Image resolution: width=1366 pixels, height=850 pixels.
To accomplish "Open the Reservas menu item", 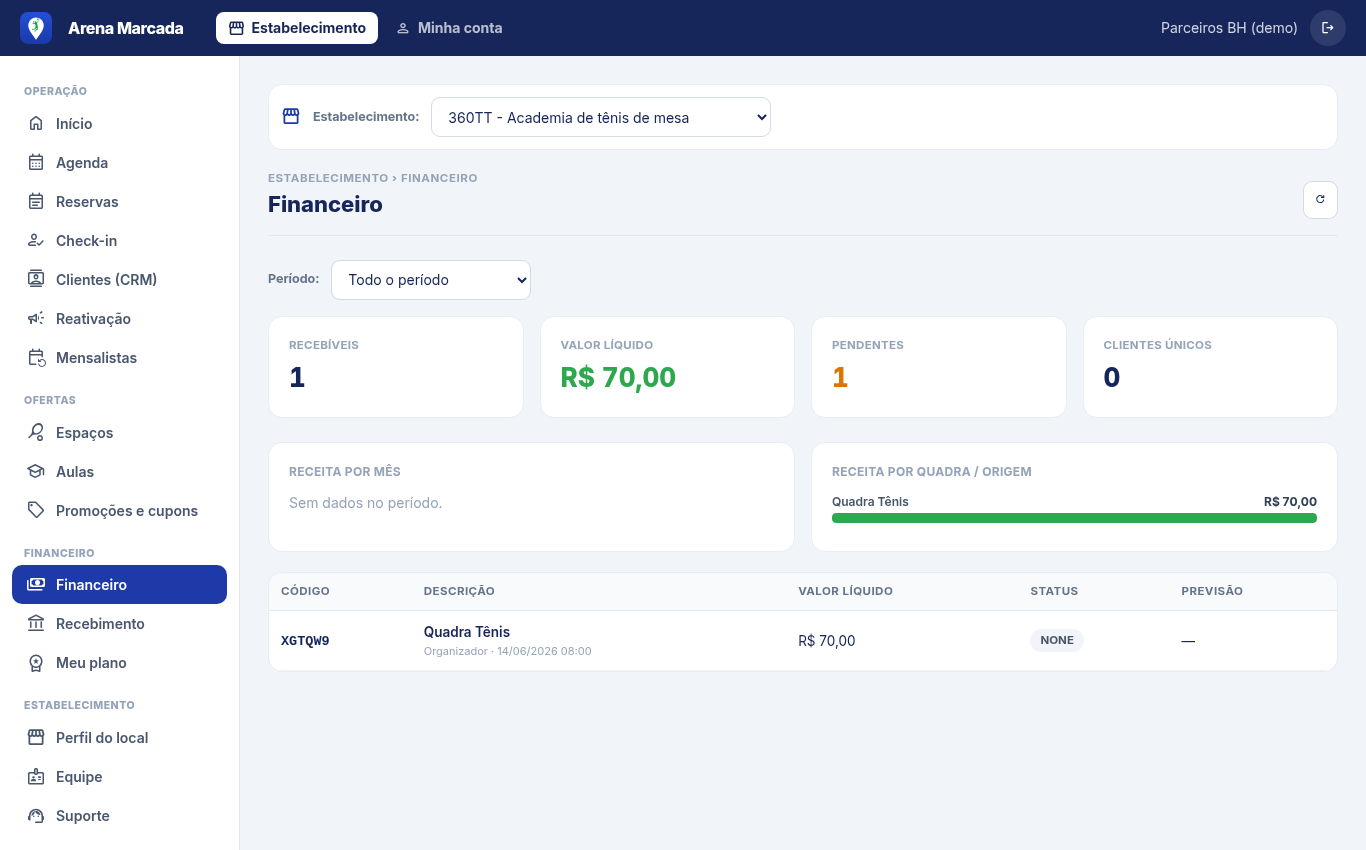I will 119,202.
